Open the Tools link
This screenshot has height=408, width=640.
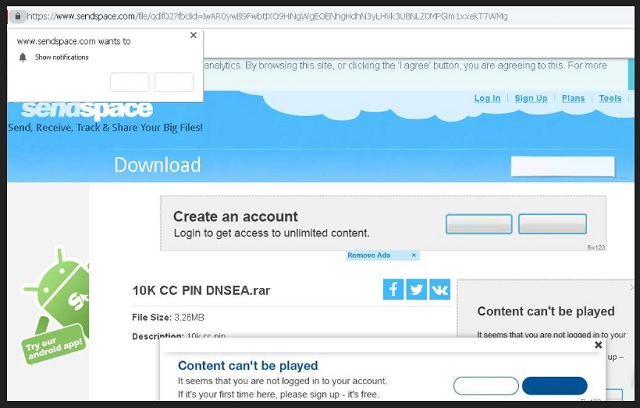click(610, 98)
